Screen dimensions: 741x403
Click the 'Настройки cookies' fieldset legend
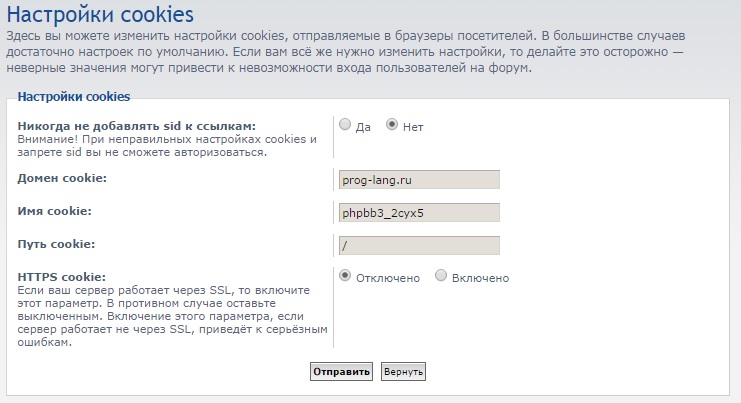[x=73, y=96]
